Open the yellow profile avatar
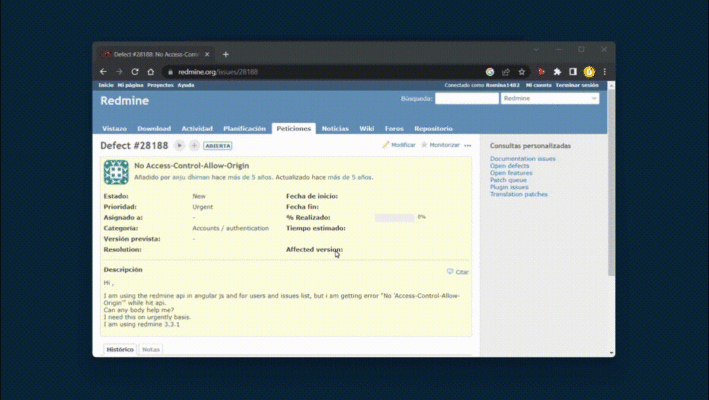The height and width of the screenshot is (400, 709). click(x=589, y=72)
